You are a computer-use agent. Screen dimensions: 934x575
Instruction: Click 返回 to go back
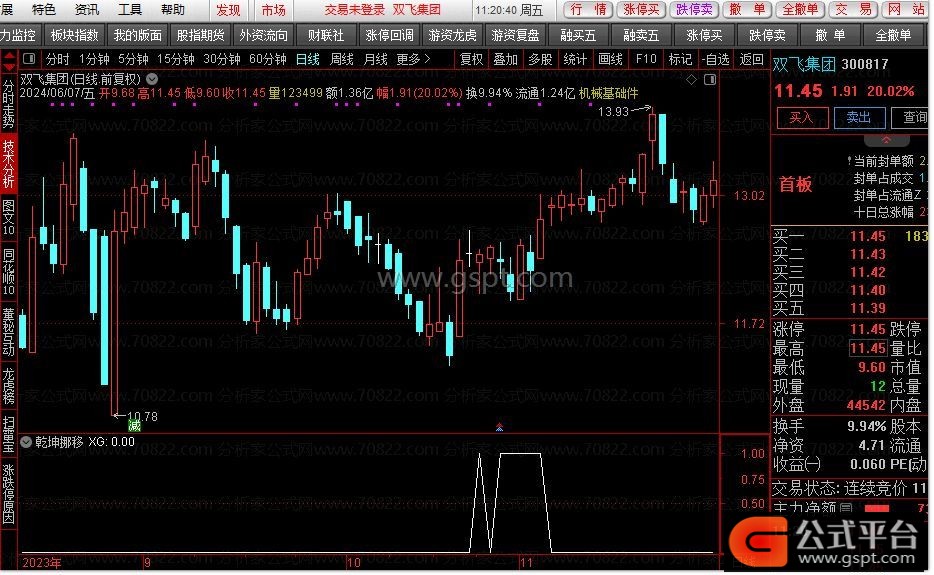[x=752, y=60]
